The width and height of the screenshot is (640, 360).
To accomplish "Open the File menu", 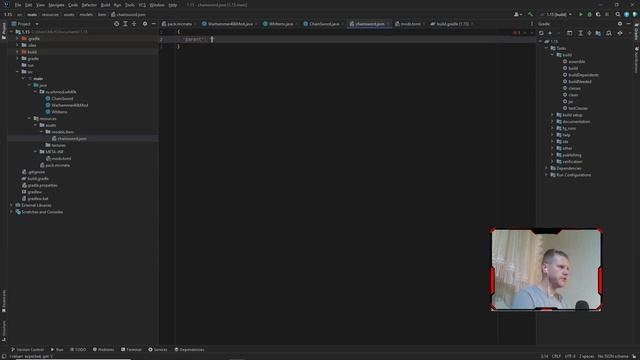I will click(x=18, y=5).
